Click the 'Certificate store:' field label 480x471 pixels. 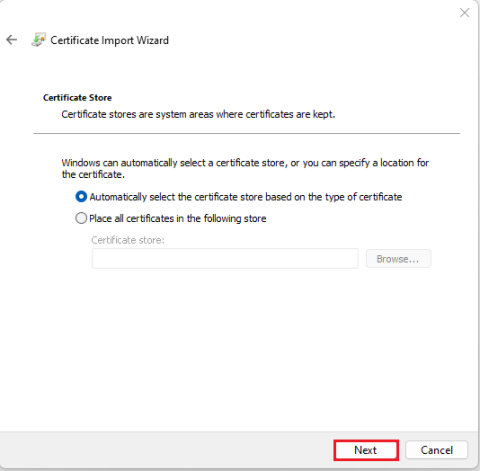click(x=128, y=240)
